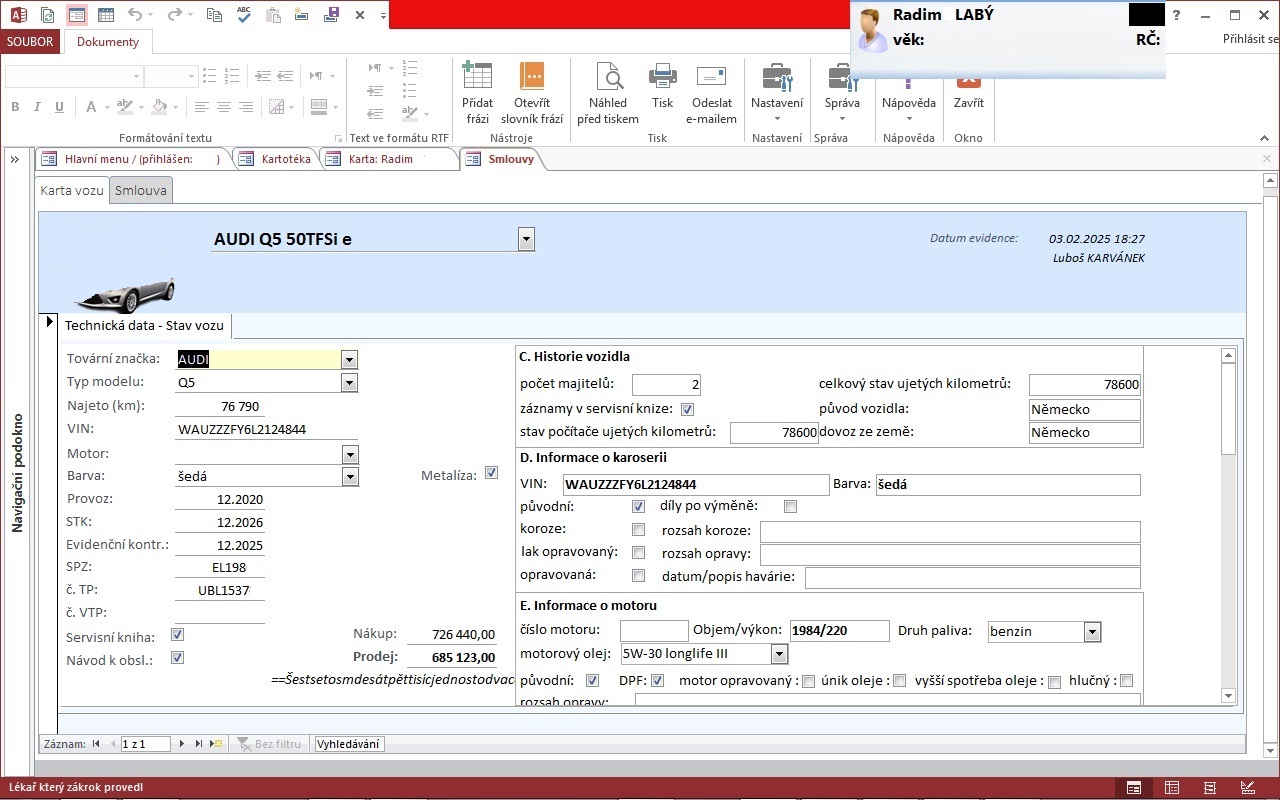Click the refresh document icon in quick access toolbar
This screenshot has height=800, width=1280.
tap(47, 15)
